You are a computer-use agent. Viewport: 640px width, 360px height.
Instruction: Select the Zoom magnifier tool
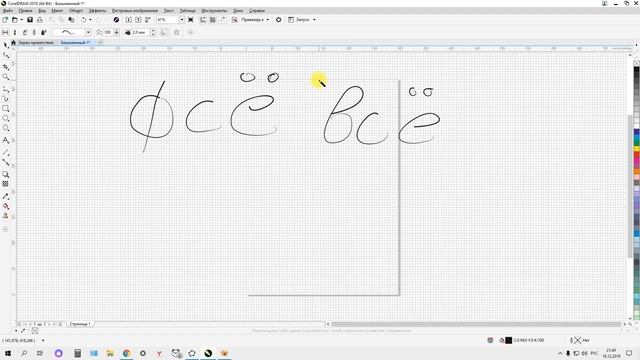6,77
